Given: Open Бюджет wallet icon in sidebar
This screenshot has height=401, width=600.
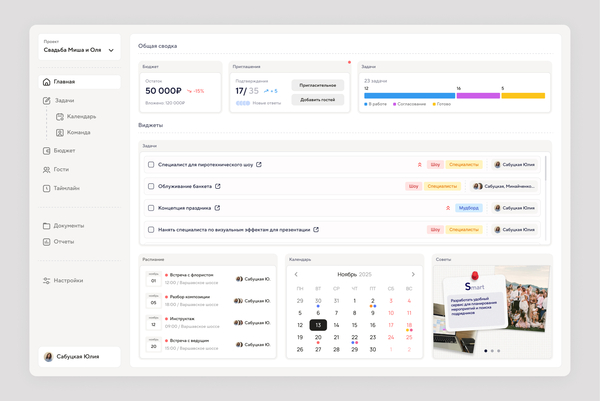Looking at the screenshot, I should (46, 151).
